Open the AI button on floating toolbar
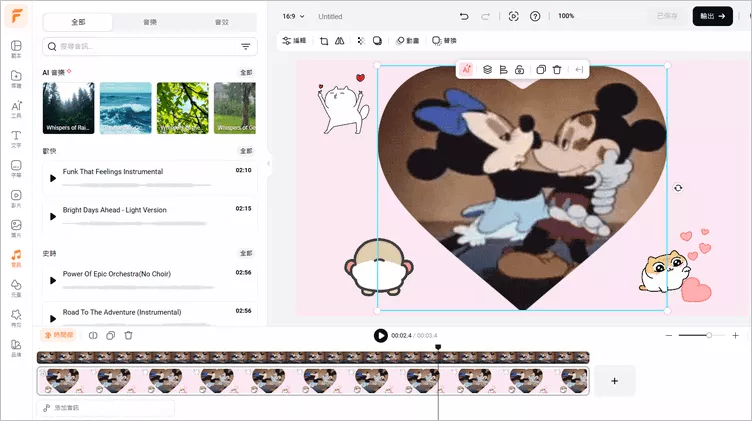This screenshot has width=752, height=421. [466, 70]
